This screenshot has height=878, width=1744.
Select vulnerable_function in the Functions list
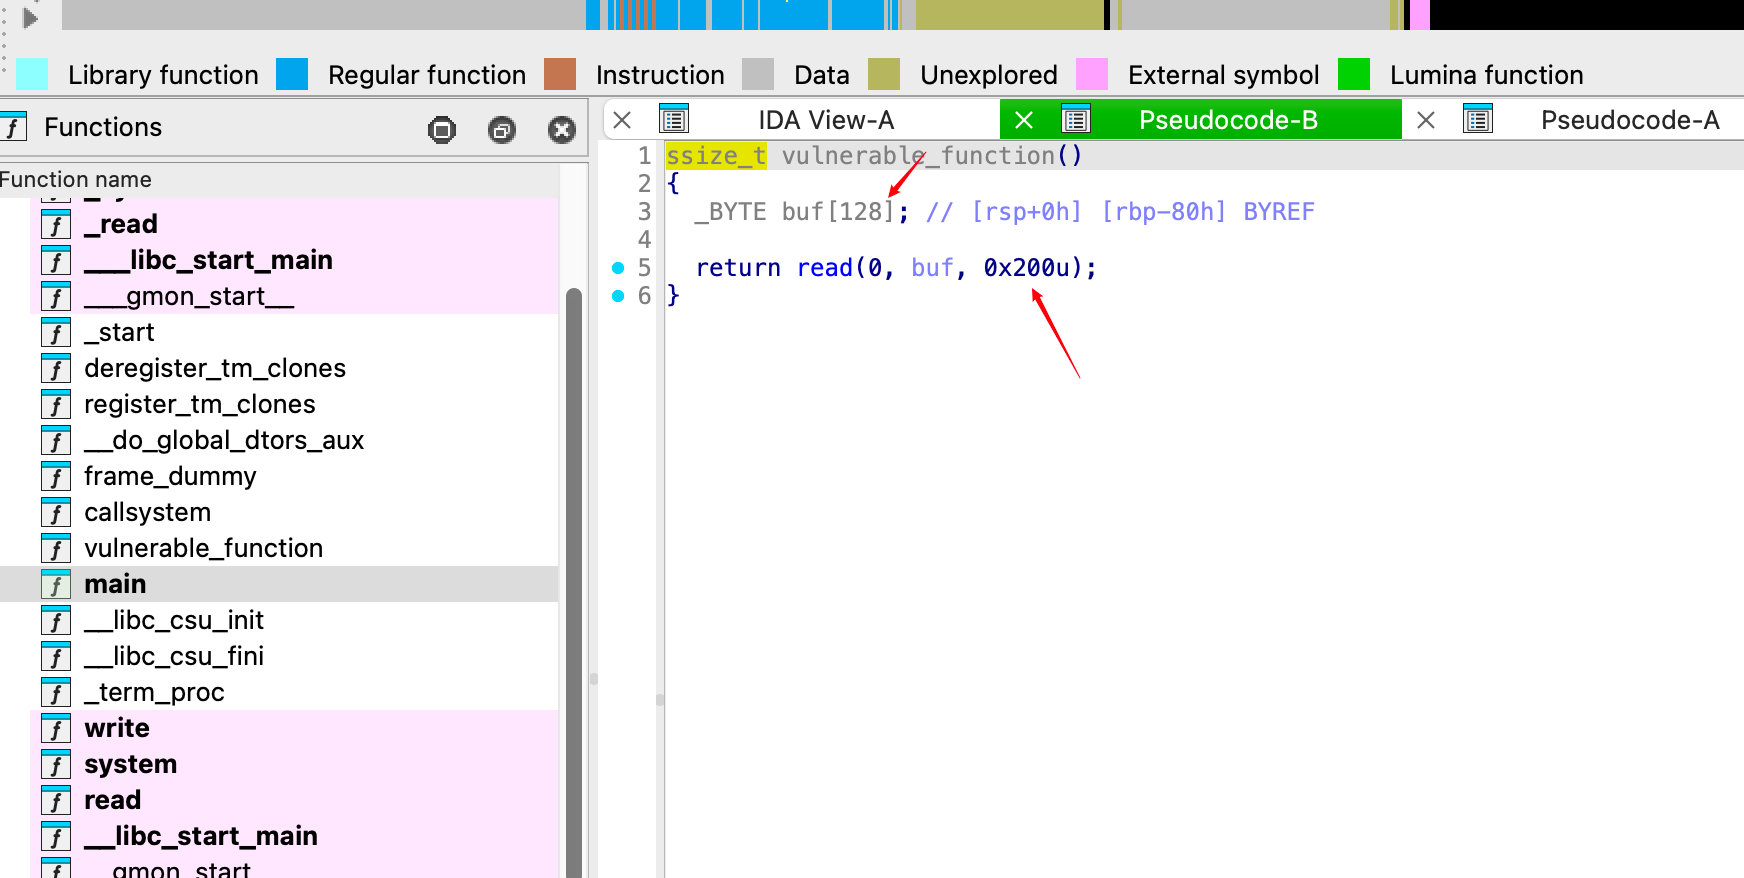pos(203,549)
